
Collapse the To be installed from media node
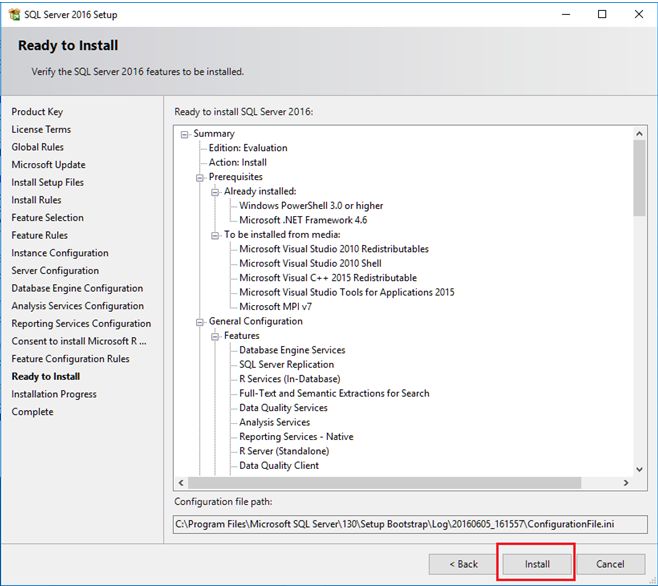click(215, 235)
